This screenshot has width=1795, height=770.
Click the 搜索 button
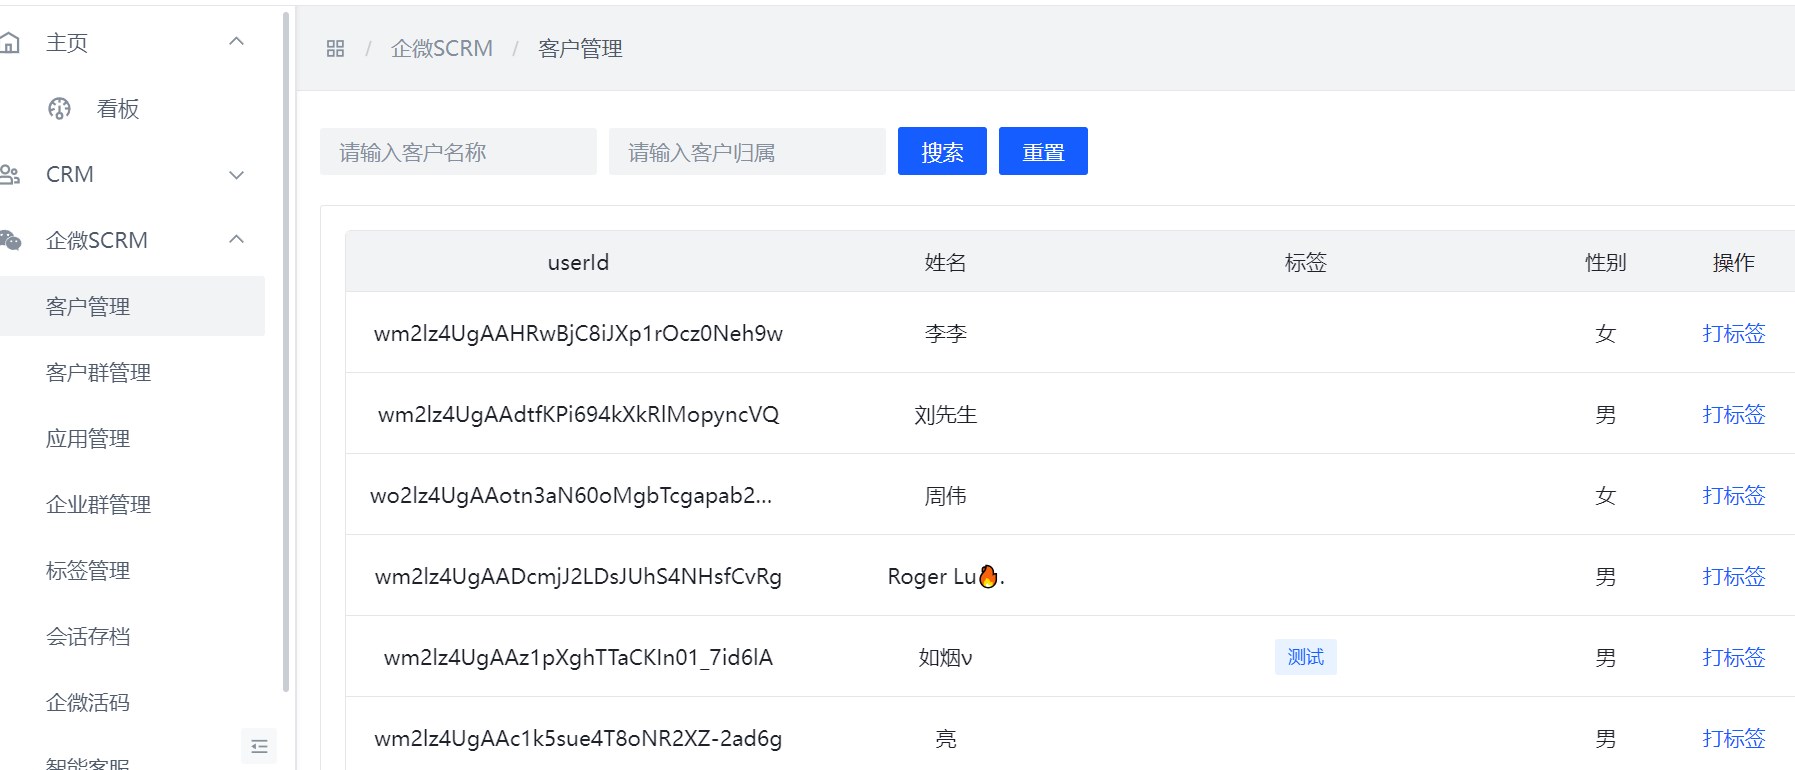pyautogui.click(x=942, y=151)
